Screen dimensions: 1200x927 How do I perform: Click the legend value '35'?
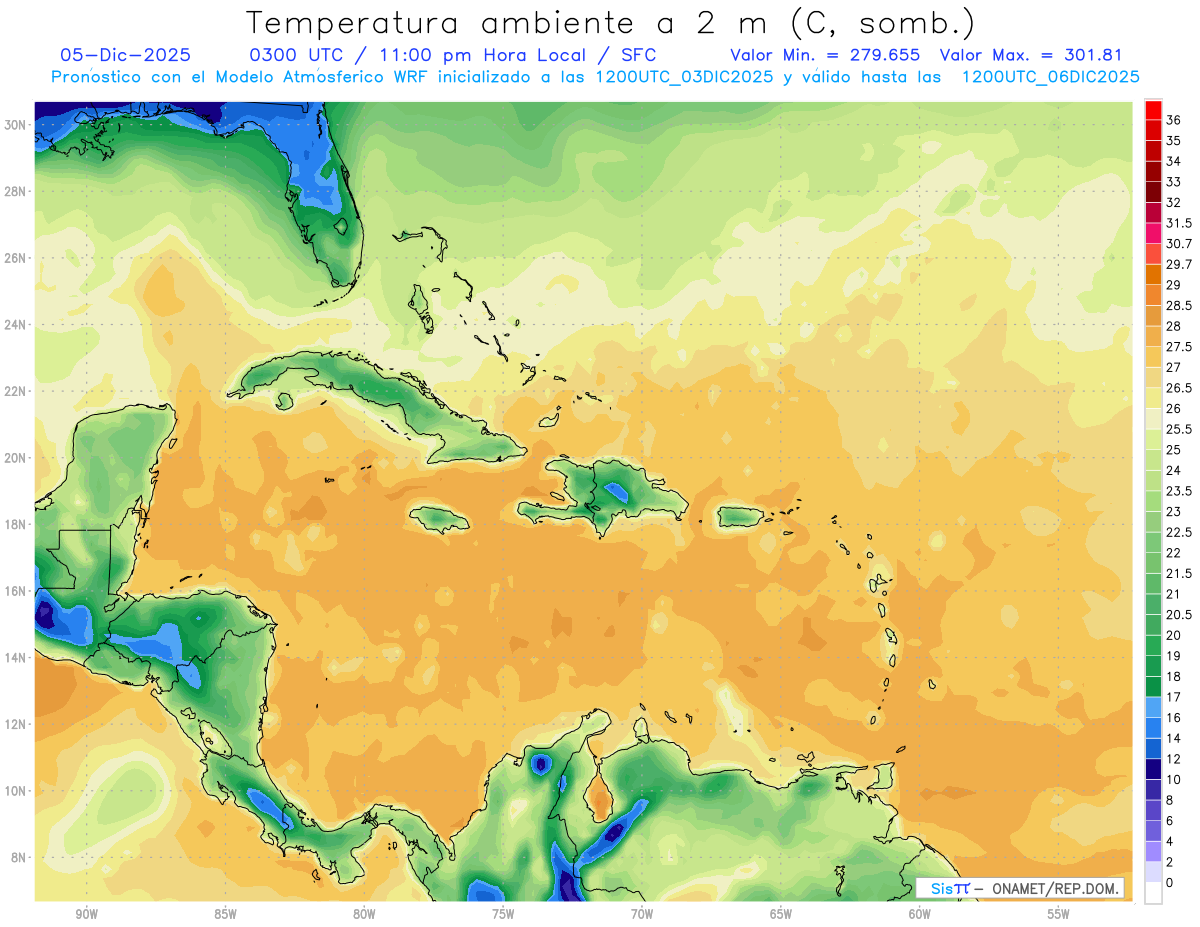(x=1174, y=141)
